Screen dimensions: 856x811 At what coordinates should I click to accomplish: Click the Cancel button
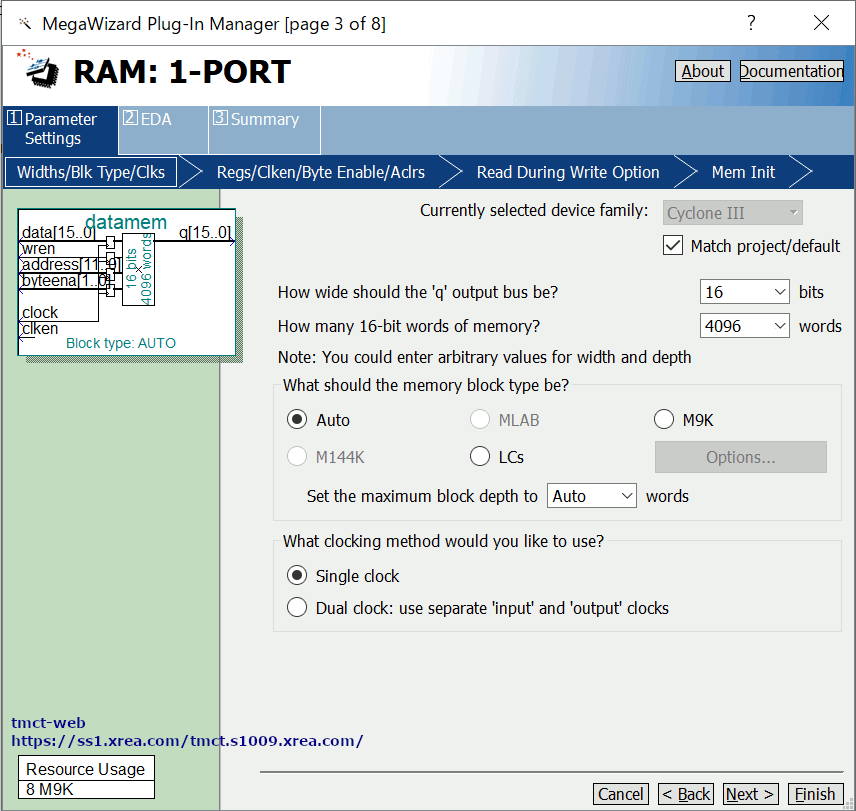(x=621, y=794)
